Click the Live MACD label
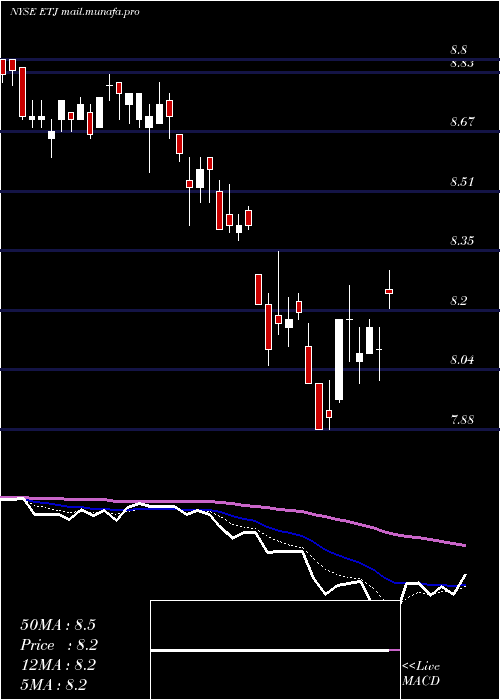Viewport: 500px width, 700px height. point(421,673)
